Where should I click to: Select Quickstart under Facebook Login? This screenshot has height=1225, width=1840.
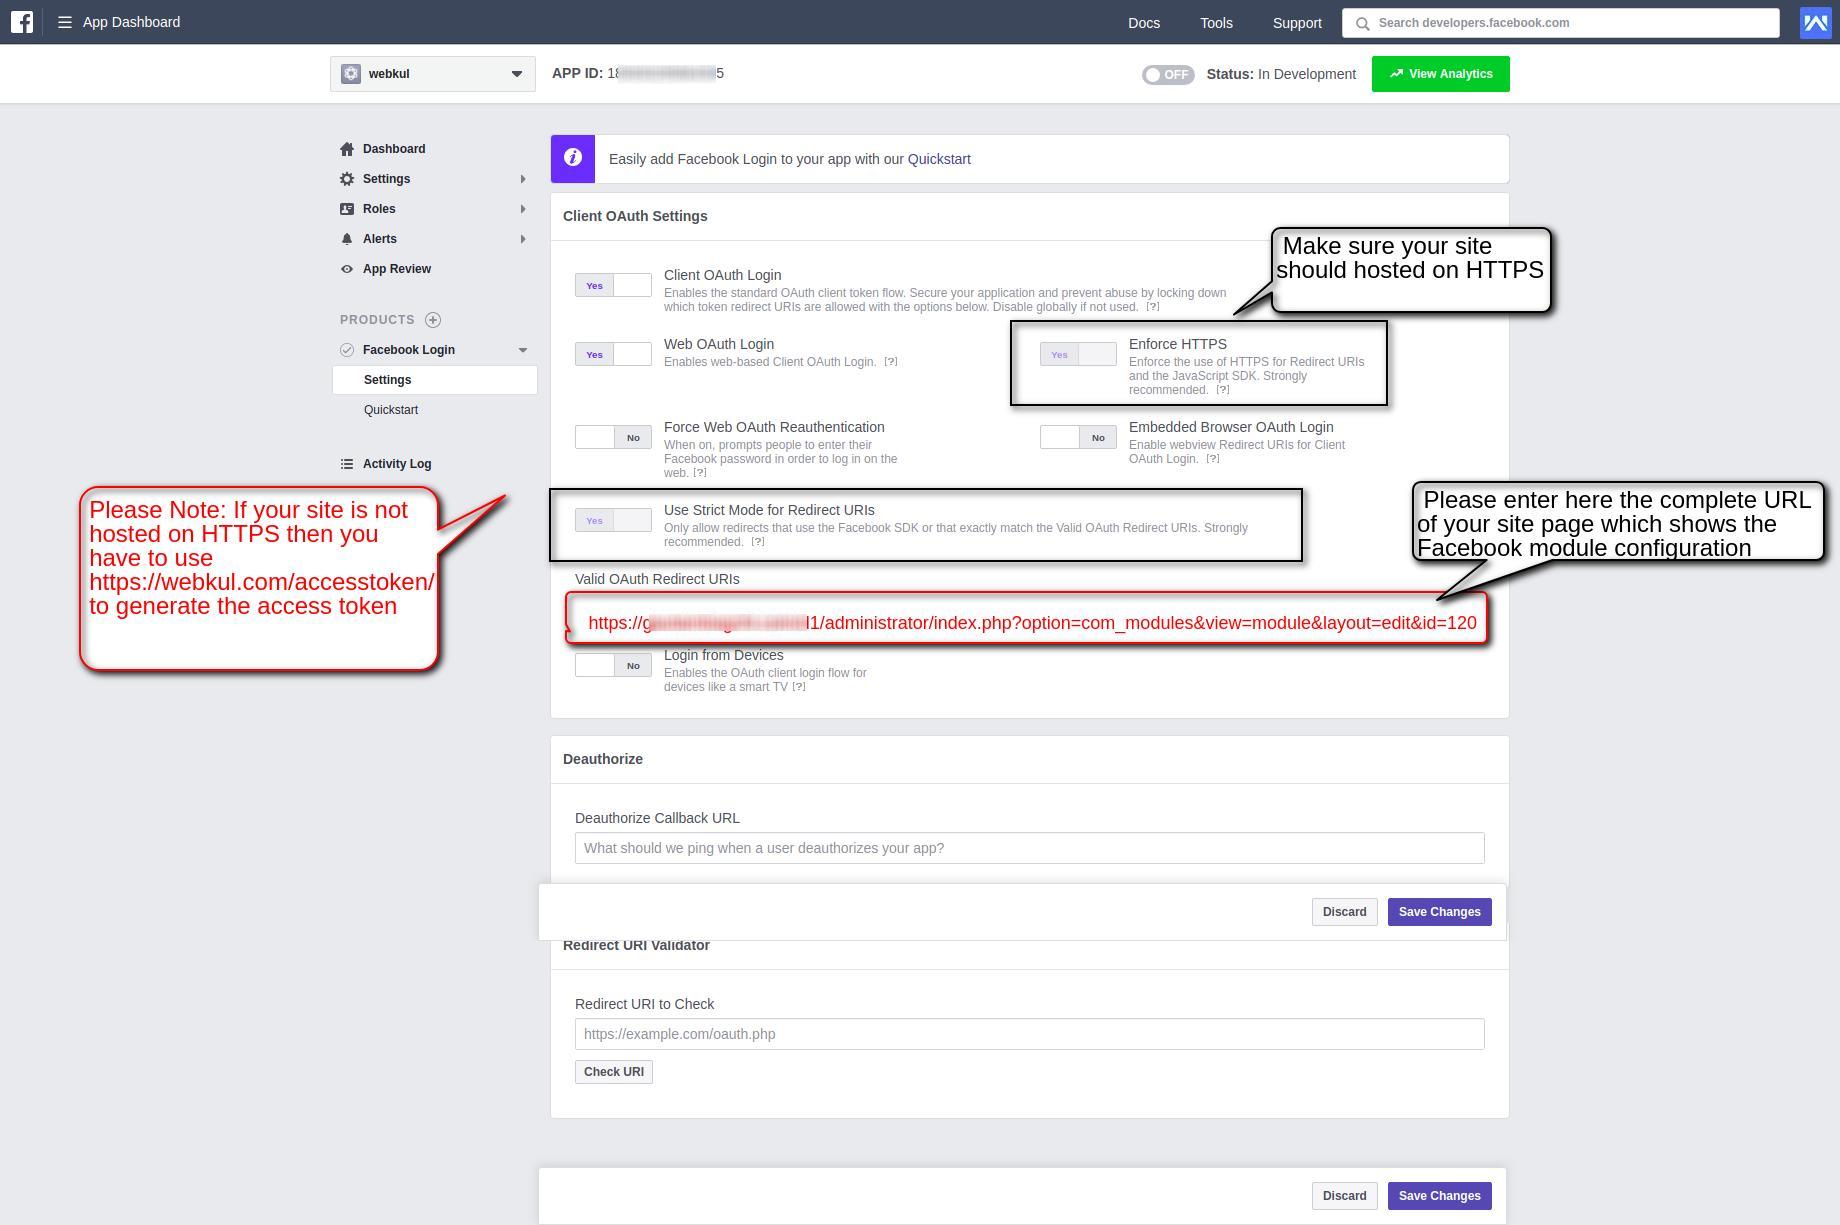(x=391, y=410)
